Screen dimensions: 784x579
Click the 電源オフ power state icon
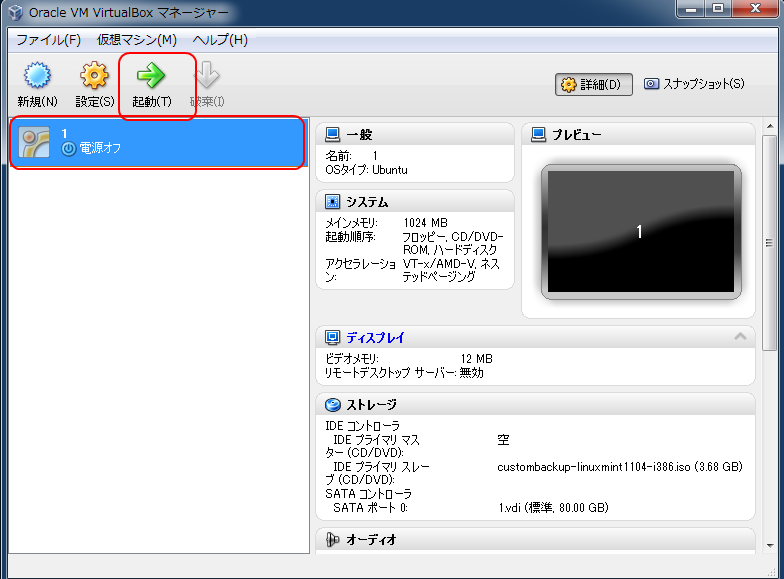pos(68,148)
